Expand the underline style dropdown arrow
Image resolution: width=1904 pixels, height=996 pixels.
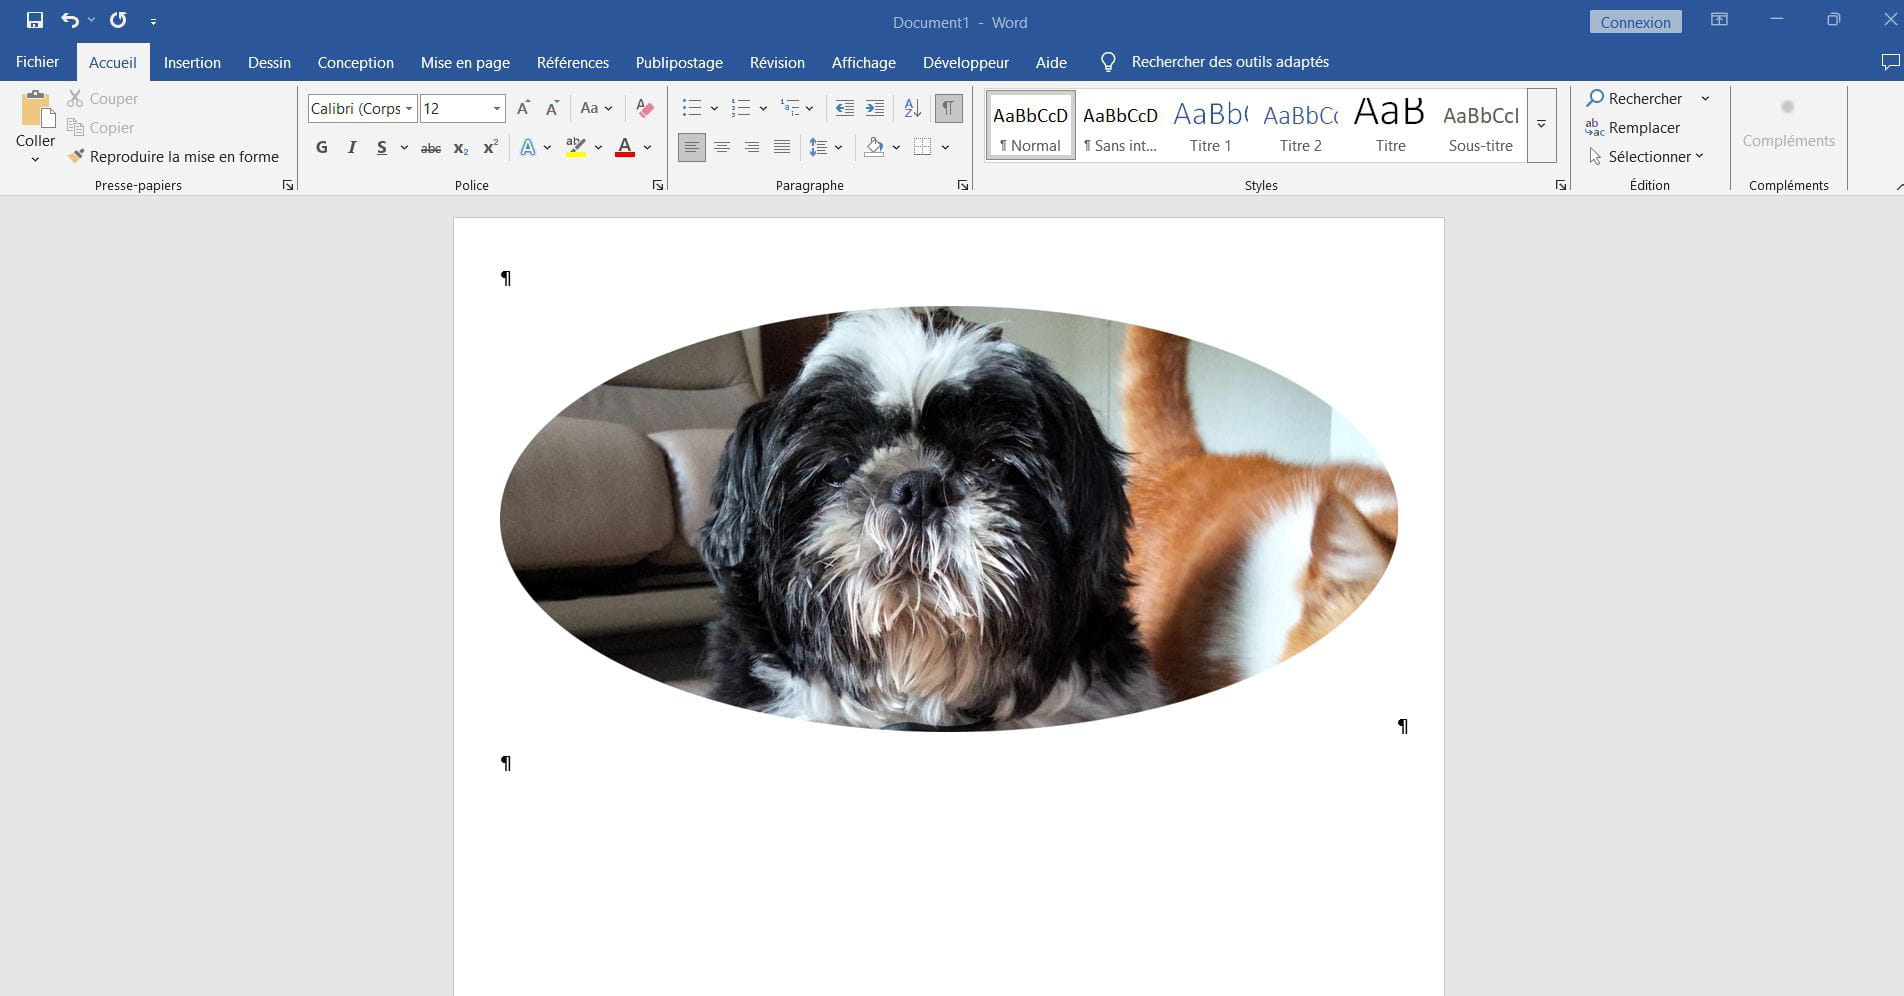coord(404,148)
